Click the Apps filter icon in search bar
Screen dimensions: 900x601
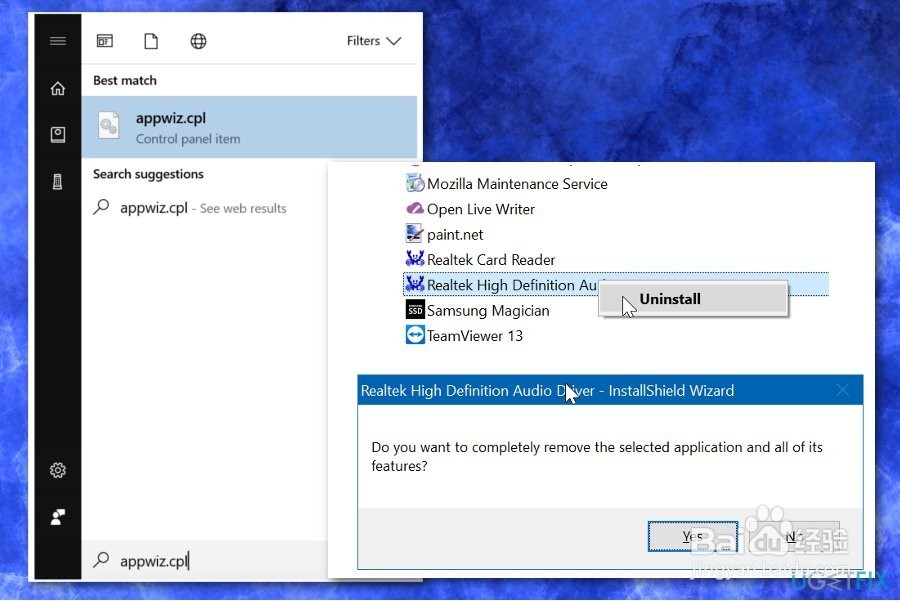tap(104, 41)
